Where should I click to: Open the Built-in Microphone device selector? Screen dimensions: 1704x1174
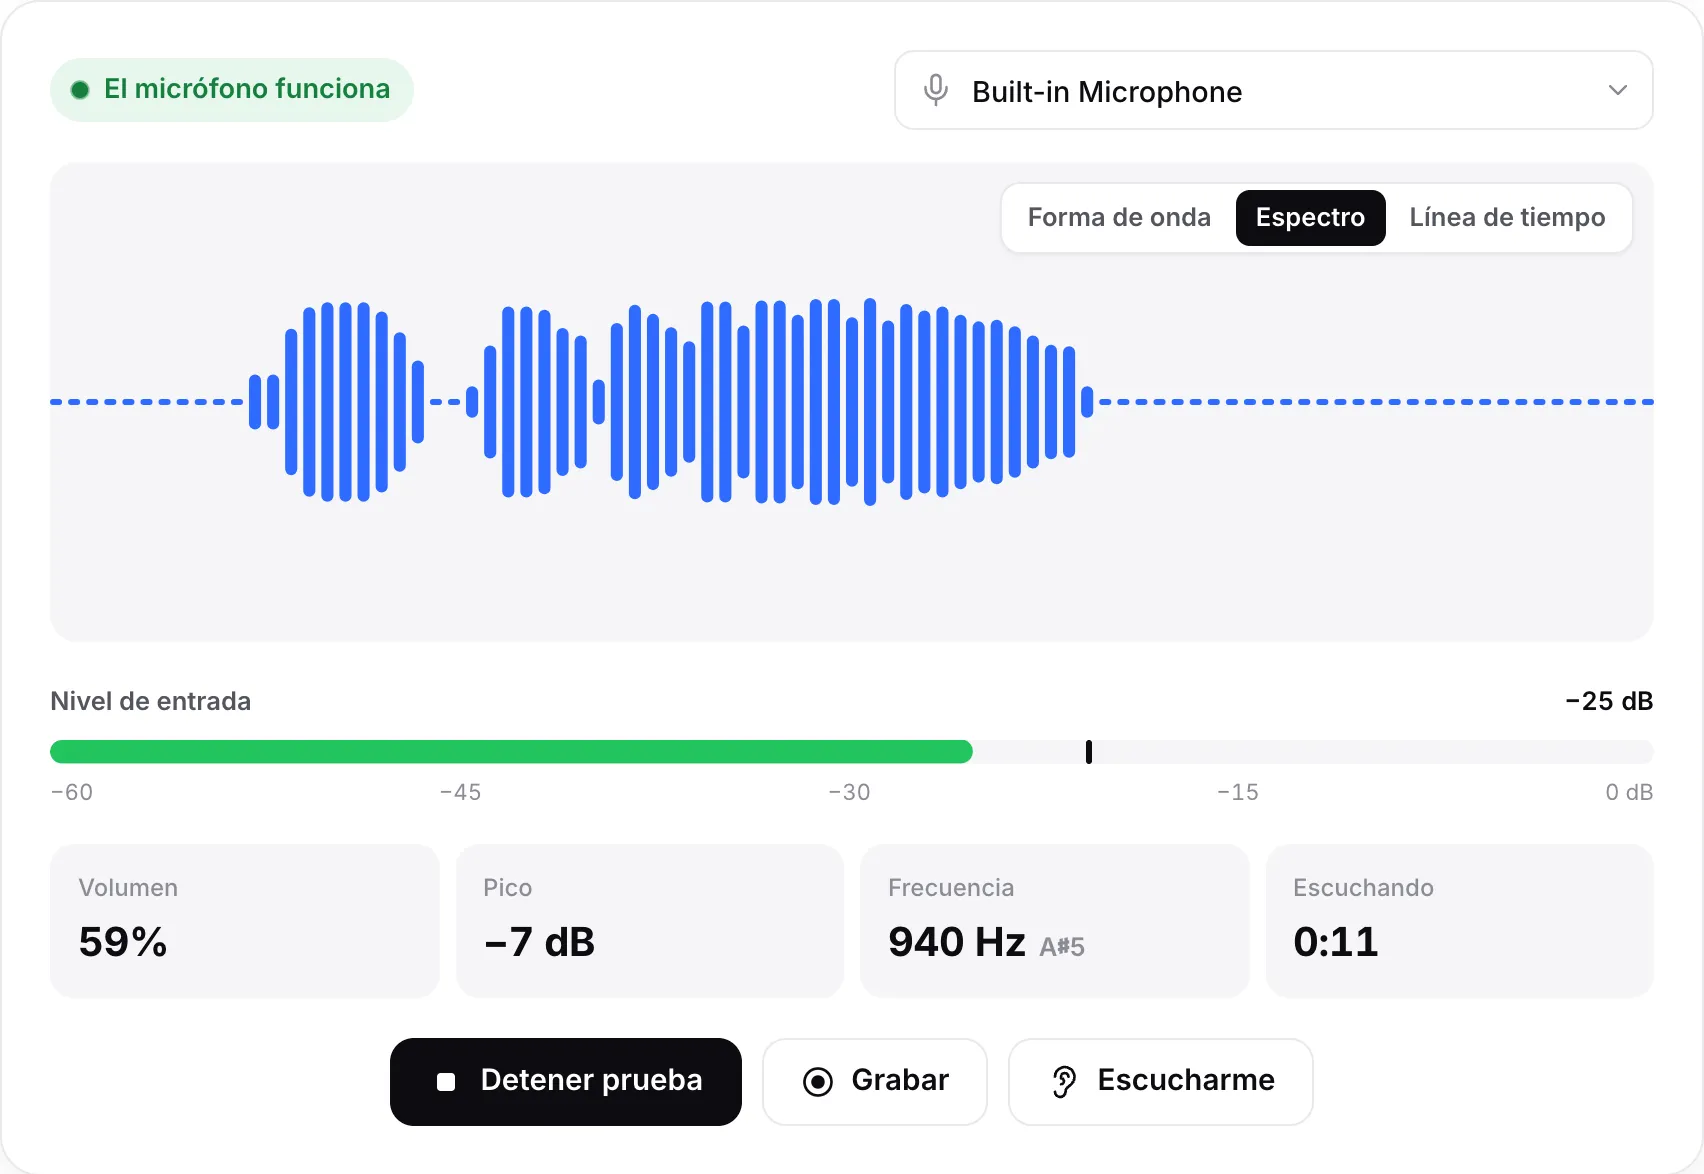click(x=1273, y=90)
